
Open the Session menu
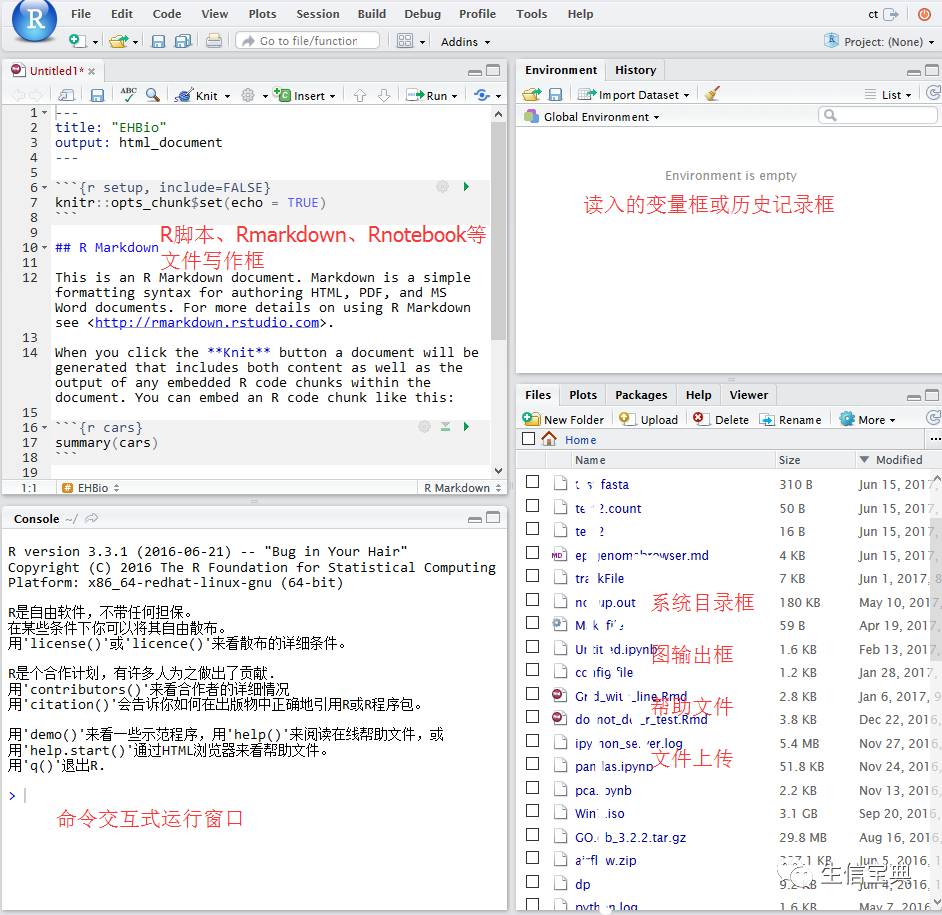pos(317,14)
